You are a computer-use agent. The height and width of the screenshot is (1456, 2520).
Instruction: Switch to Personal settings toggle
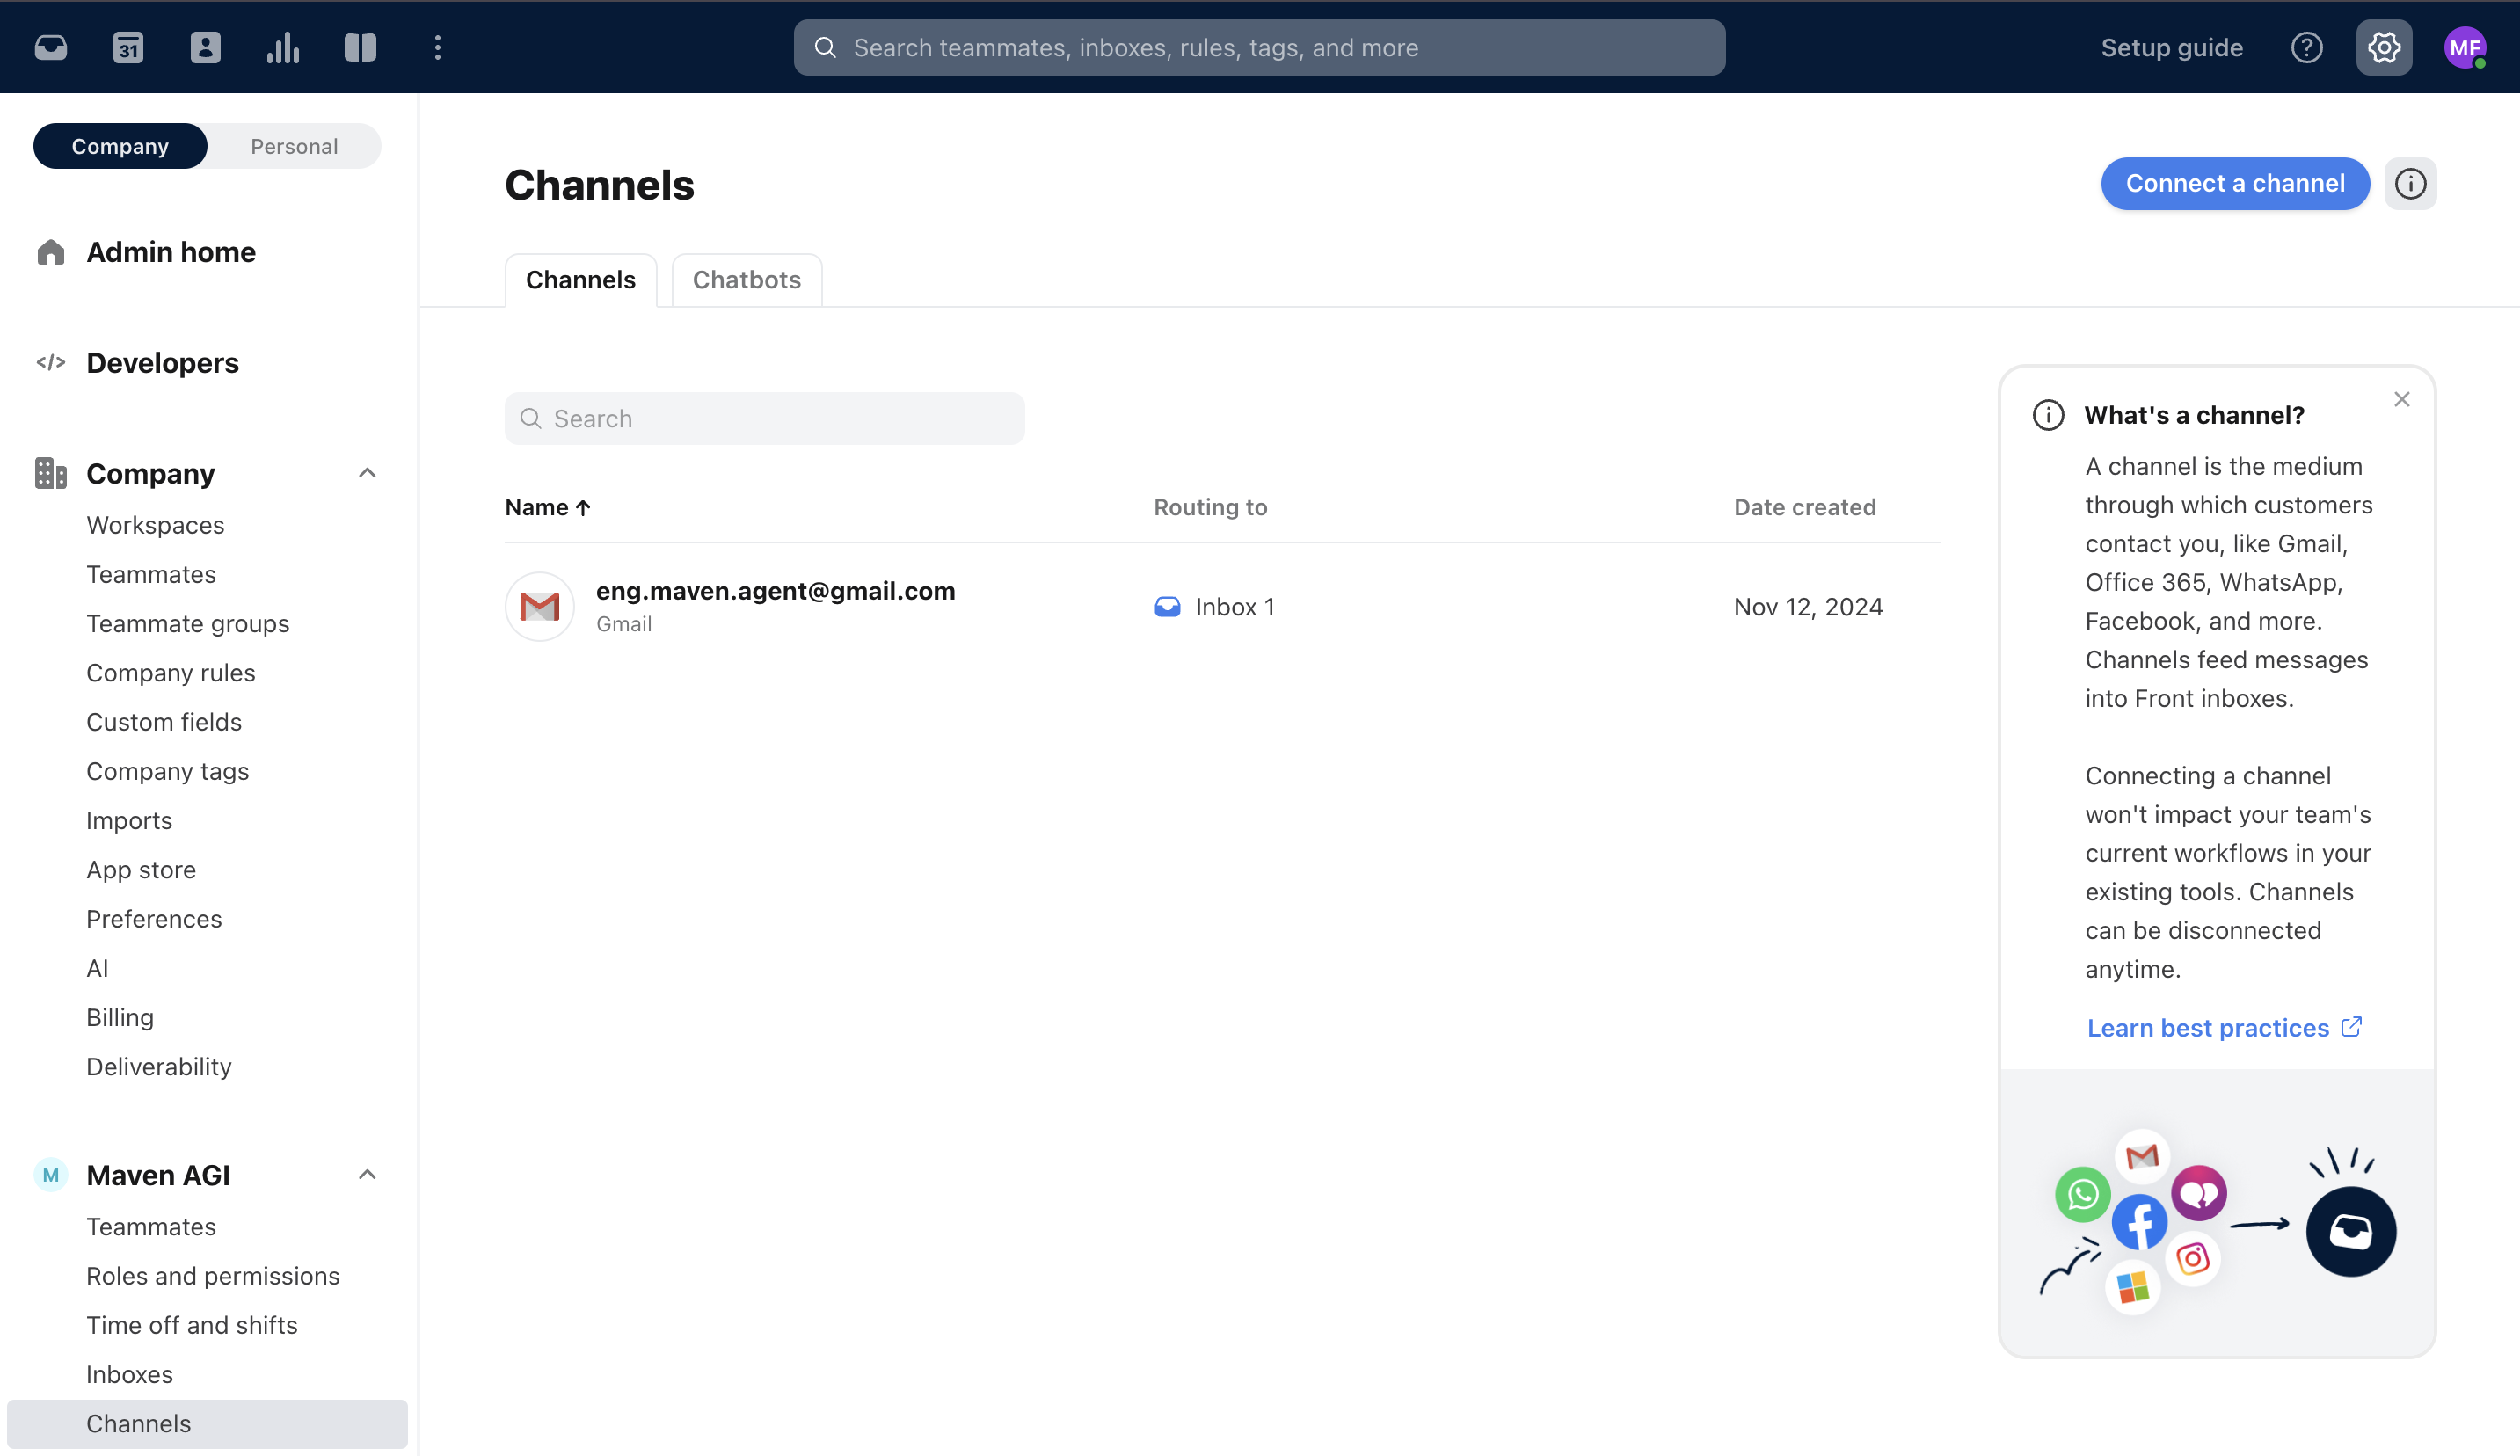click(x=294, y=146)
